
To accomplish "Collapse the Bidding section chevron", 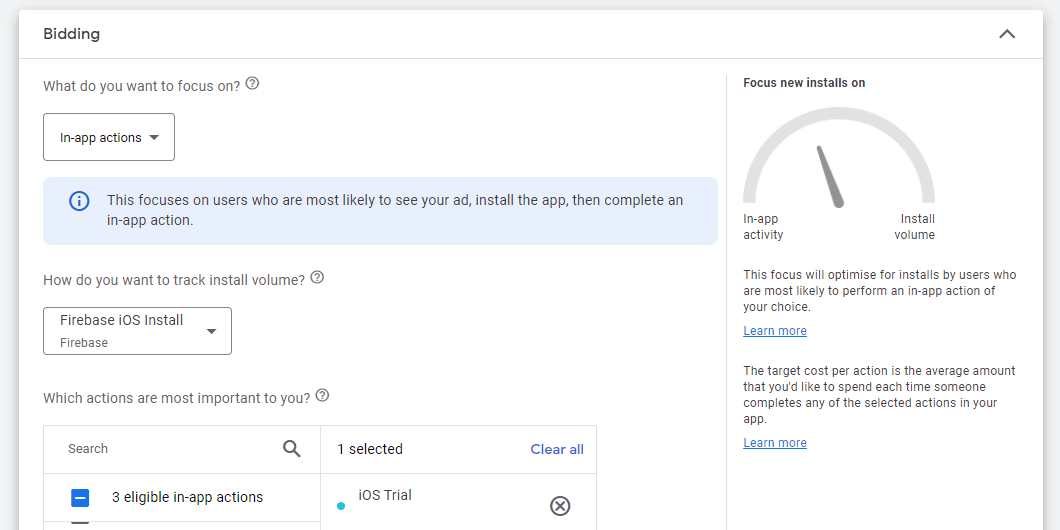I will click(1007, 34).
